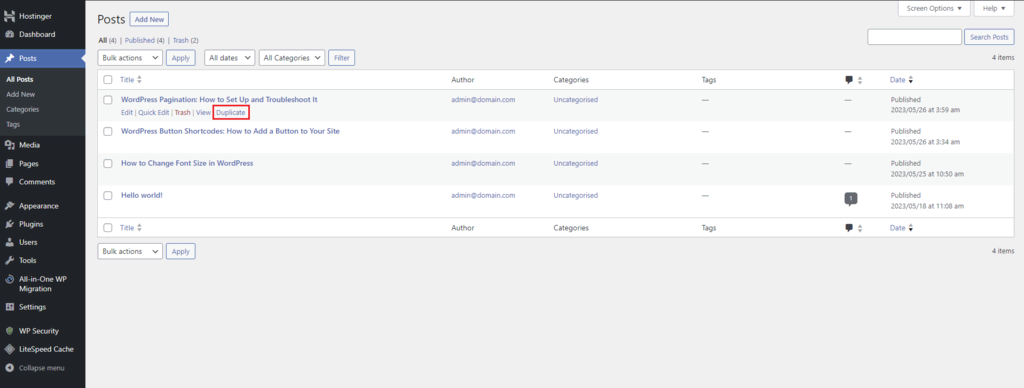Select the Appearance brush icon
This screenshot has height=388, width=1024.
(9, 206)
